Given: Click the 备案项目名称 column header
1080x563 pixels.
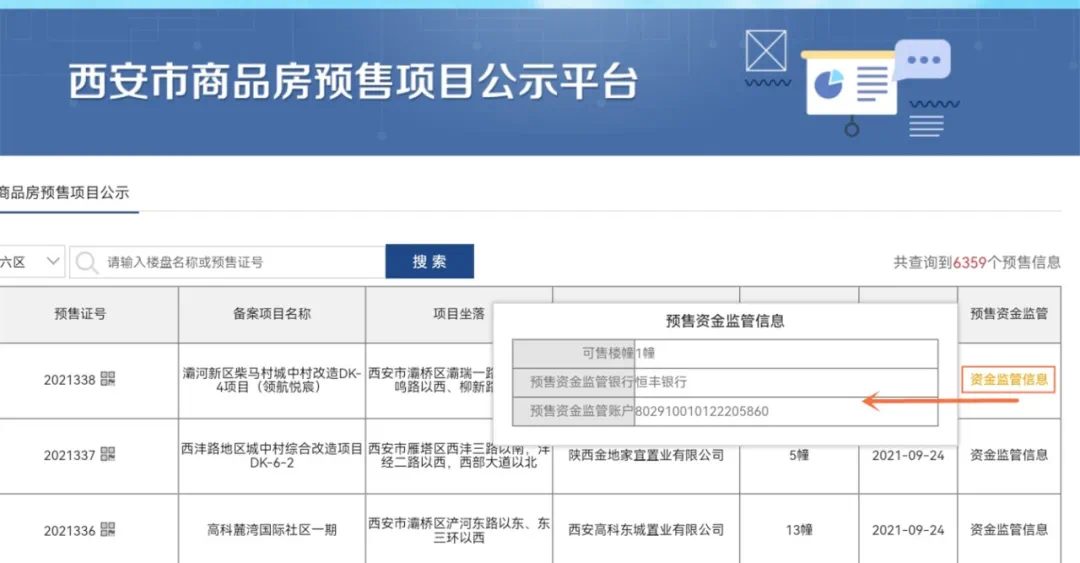Looking at the screenshot, I should click(272, 314).
